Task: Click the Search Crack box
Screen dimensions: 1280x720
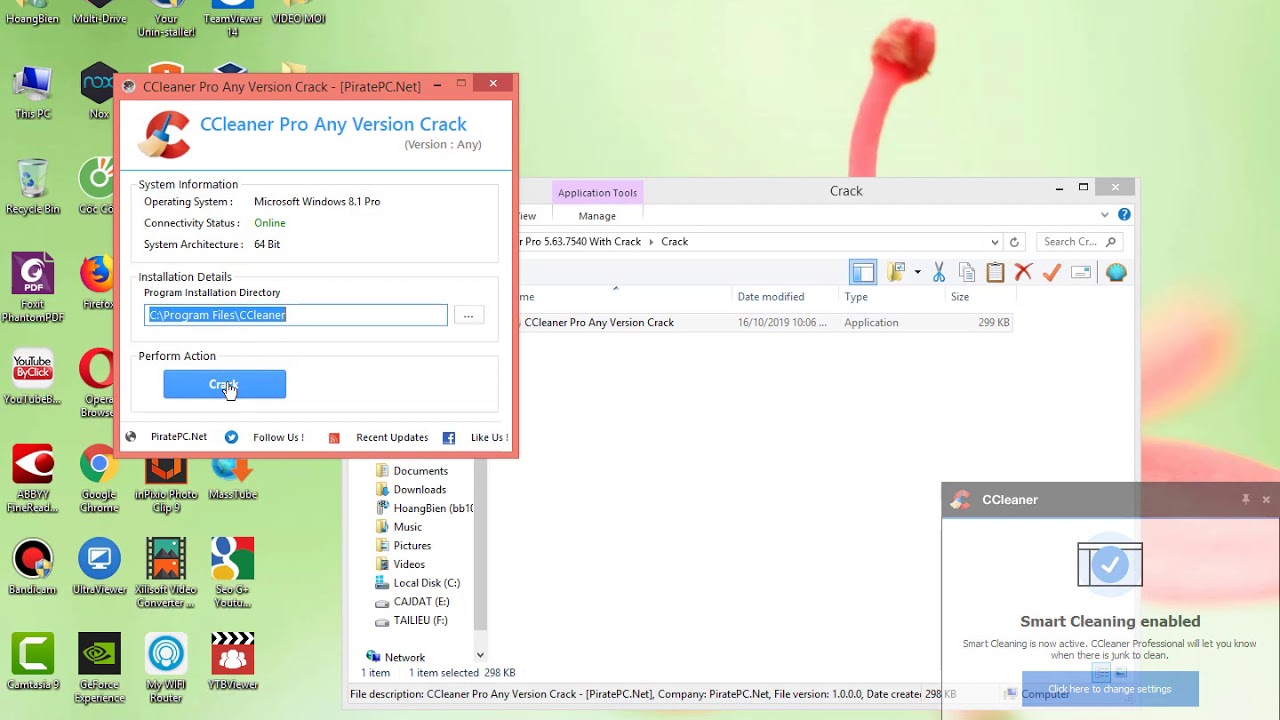Action: point(1079,242)
